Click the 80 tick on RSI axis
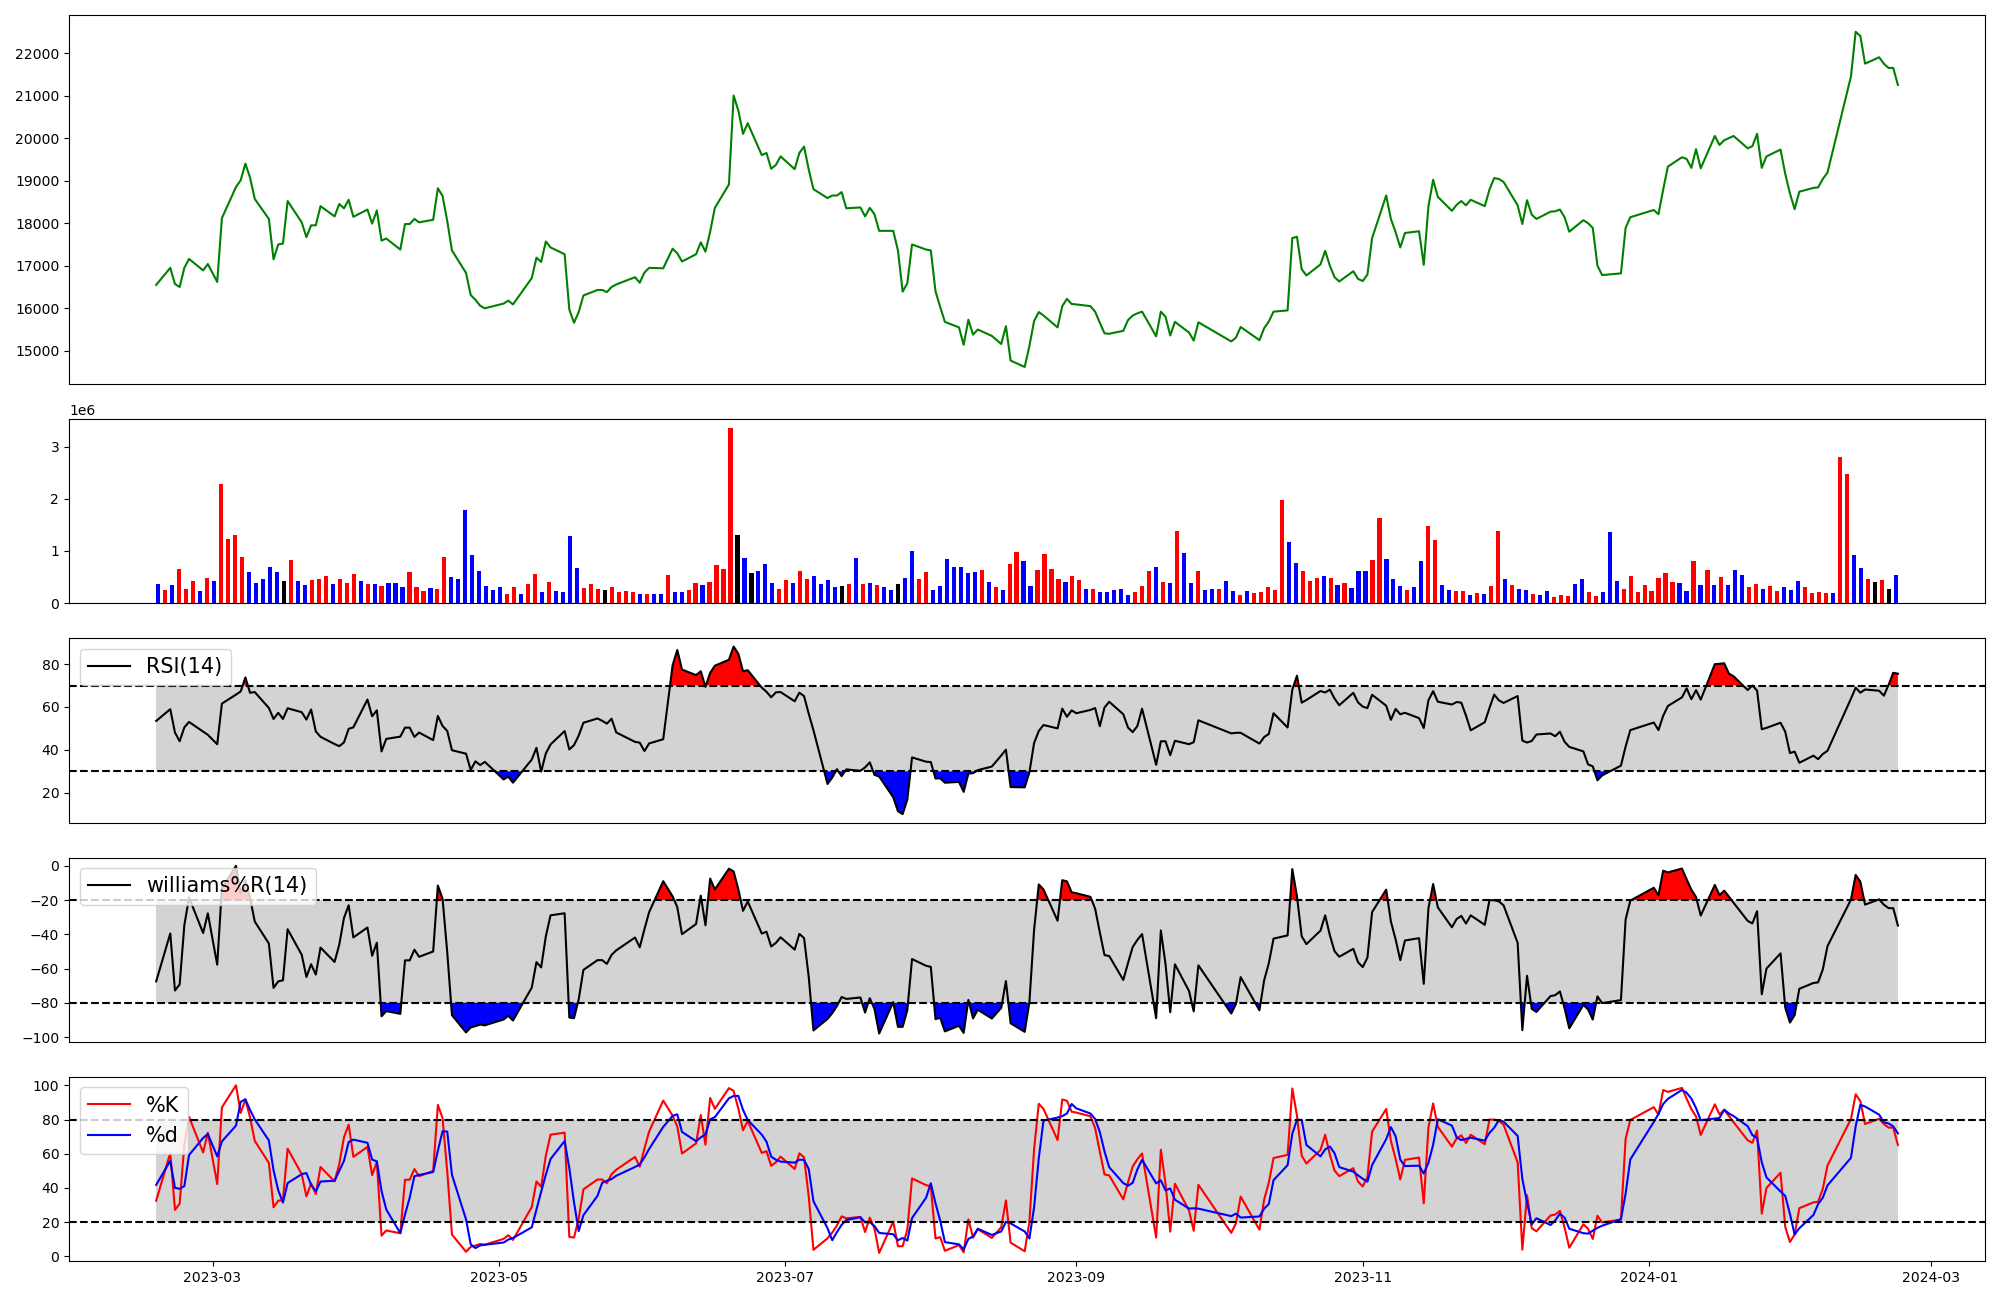 (x=50, y=665)
